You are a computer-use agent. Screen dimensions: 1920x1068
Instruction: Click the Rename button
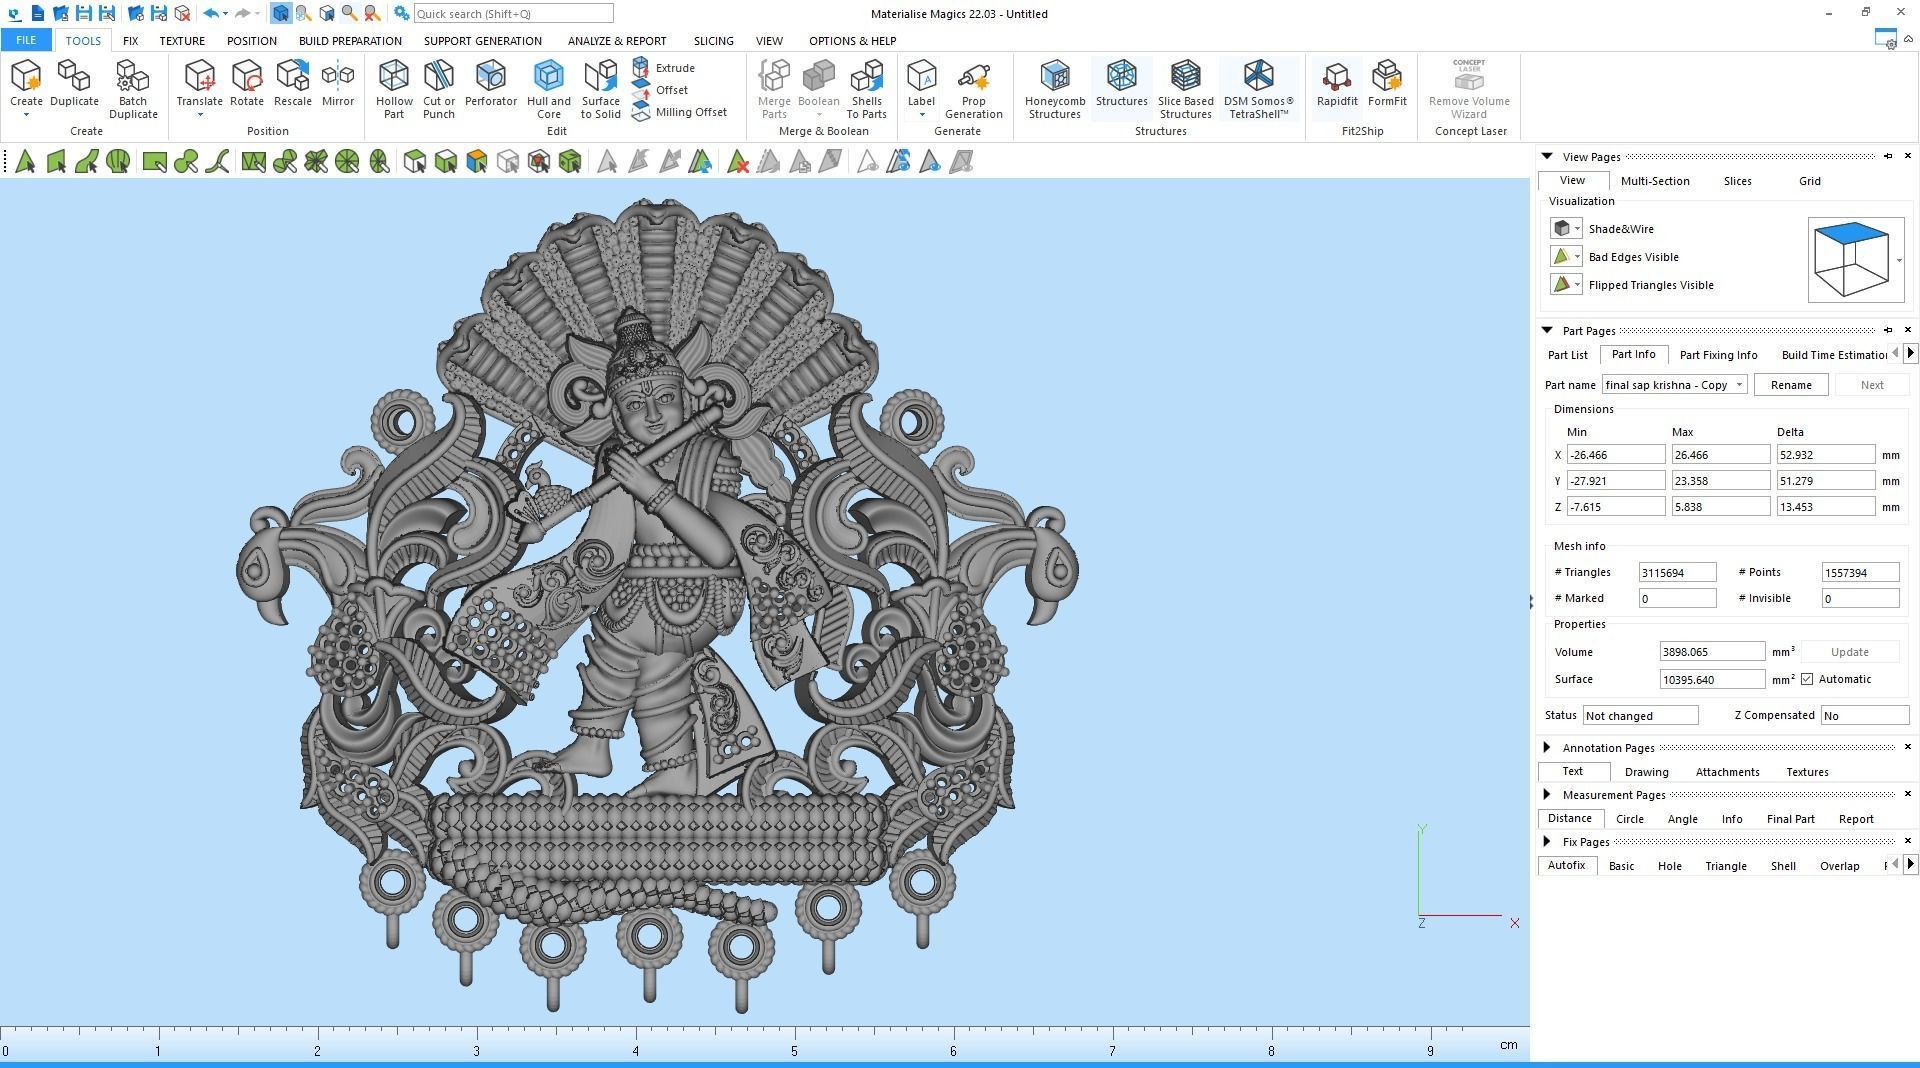coord(1790,385)
